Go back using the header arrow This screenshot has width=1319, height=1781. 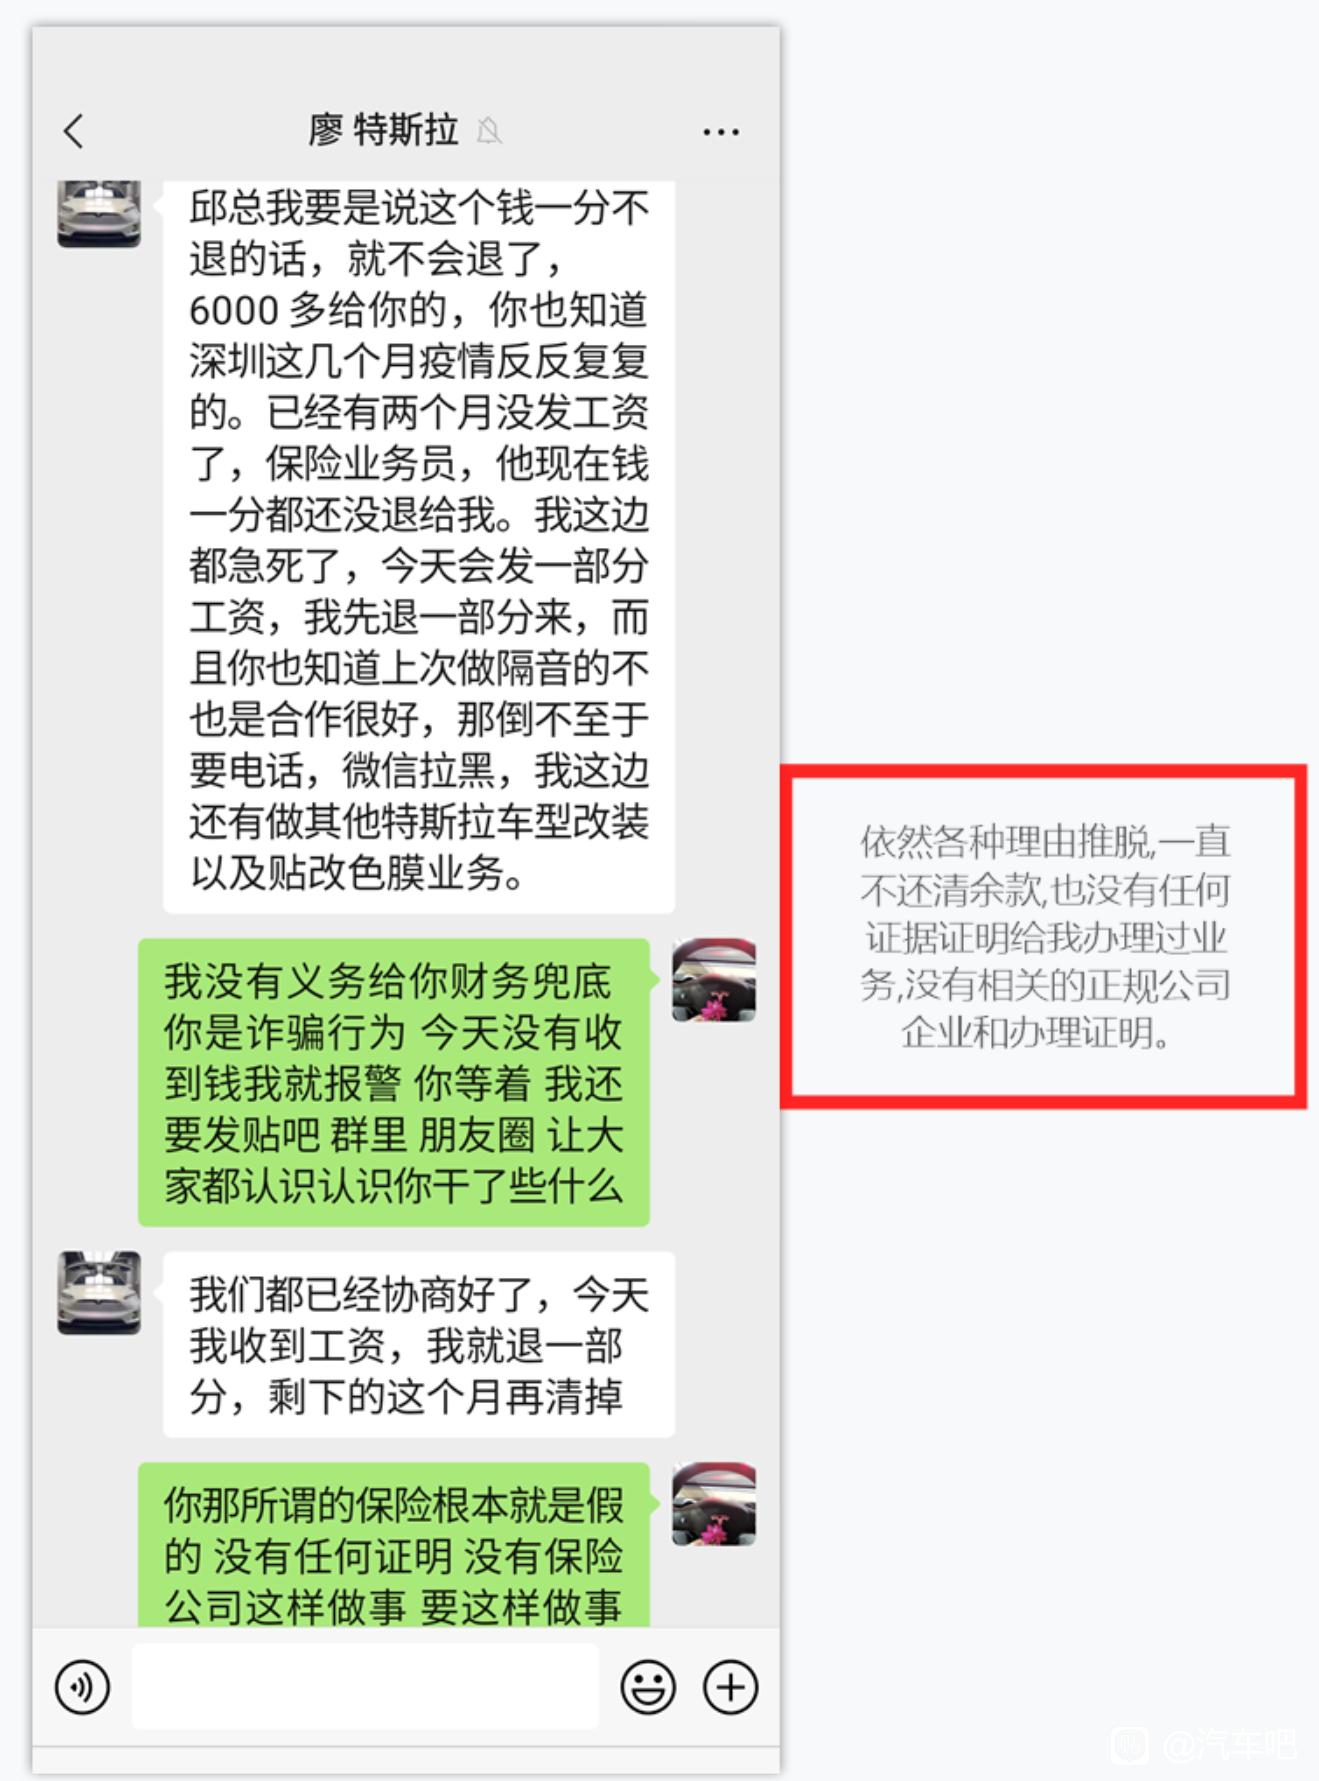tap(73, 131)
